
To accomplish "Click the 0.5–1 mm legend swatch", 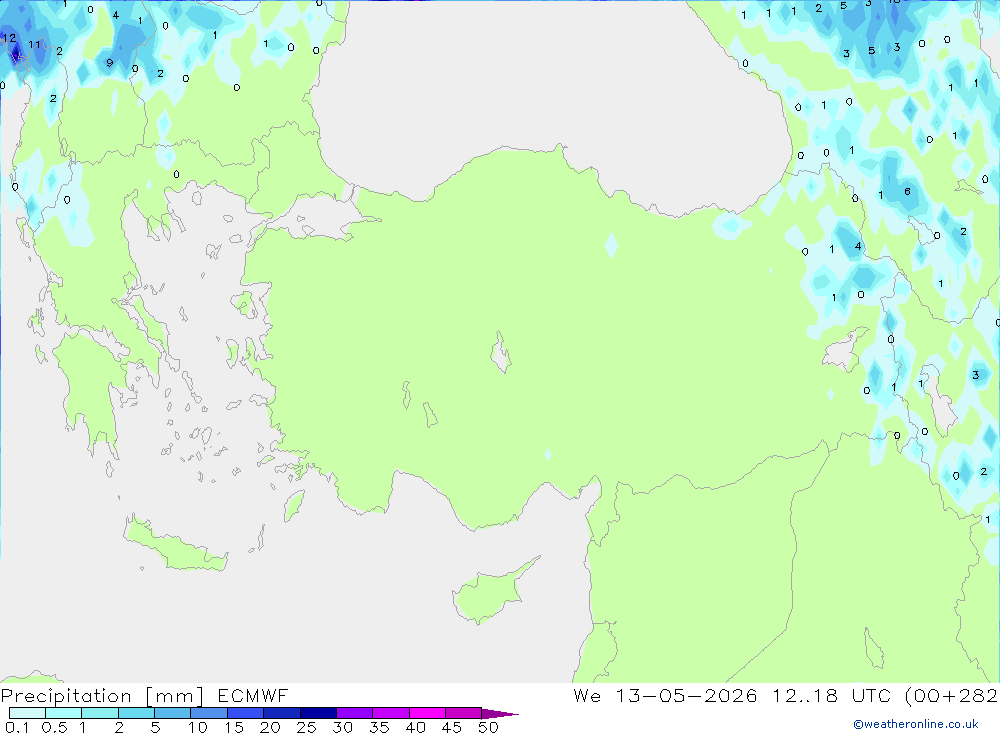I will point(63,713).
